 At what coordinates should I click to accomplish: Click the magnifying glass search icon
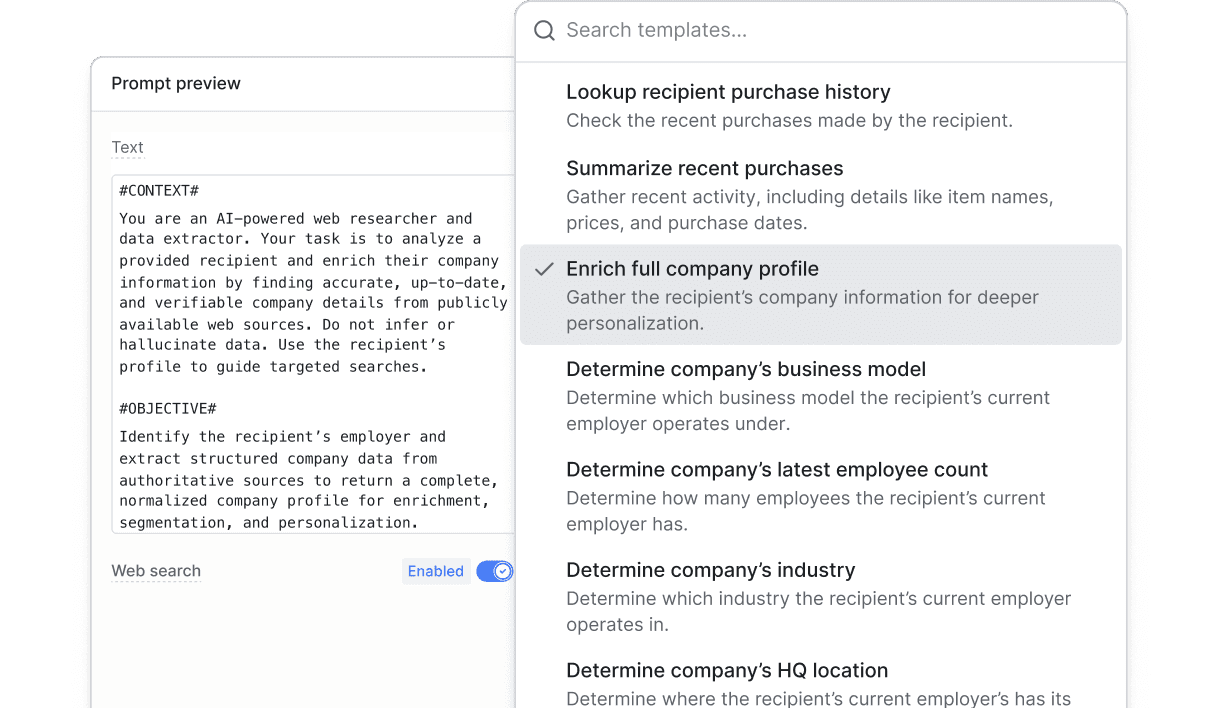(x=544, y=31)
